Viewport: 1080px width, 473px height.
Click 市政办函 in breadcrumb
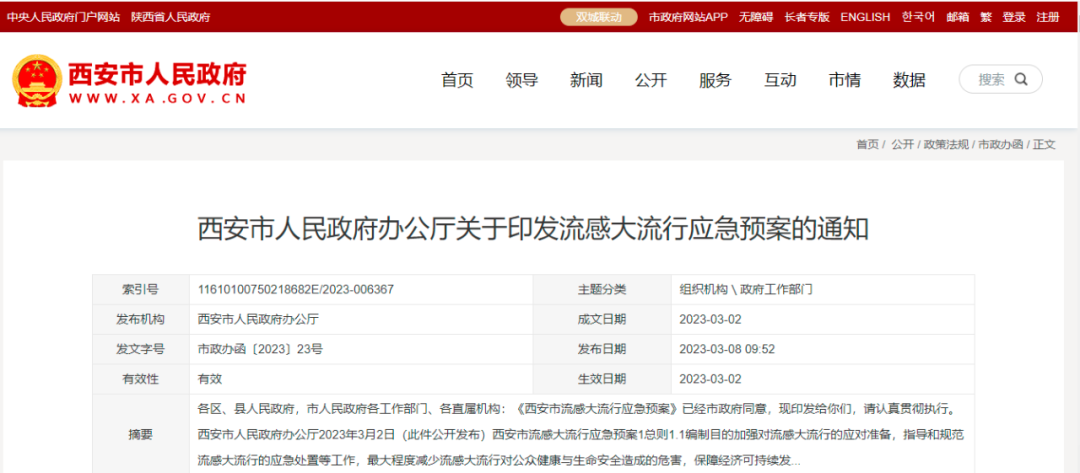tap(1001, 145)
